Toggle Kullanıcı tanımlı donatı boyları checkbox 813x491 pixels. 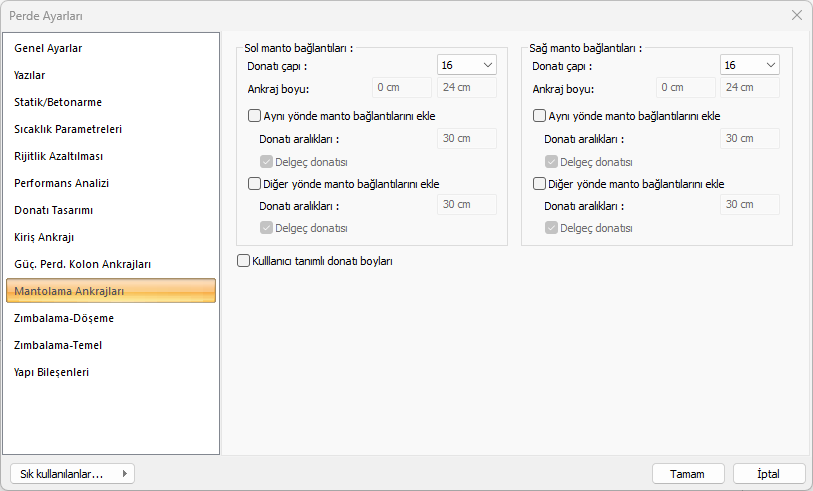coord(243,261)
